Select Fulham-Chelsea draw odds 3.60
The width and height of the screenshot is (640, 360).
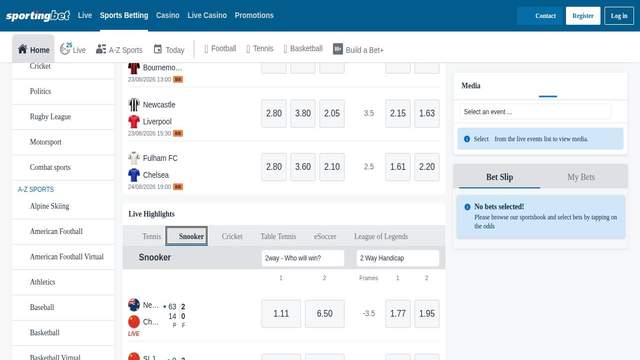(x=303, y=167)
